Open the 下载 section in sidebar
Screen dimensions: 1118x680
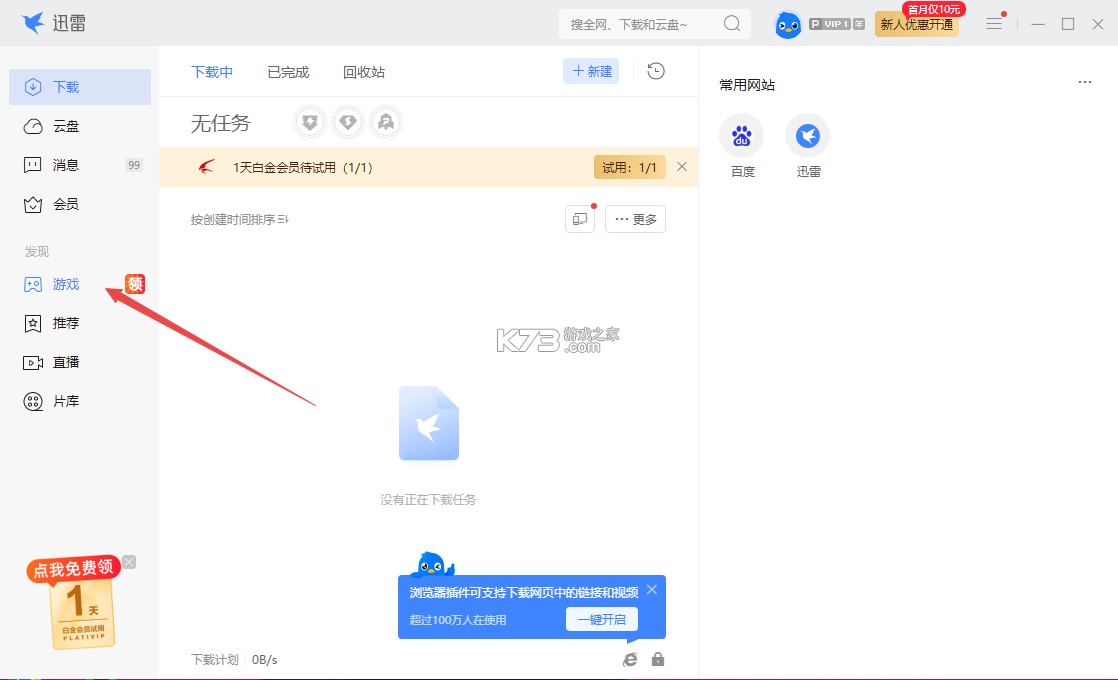click(80, 87)
